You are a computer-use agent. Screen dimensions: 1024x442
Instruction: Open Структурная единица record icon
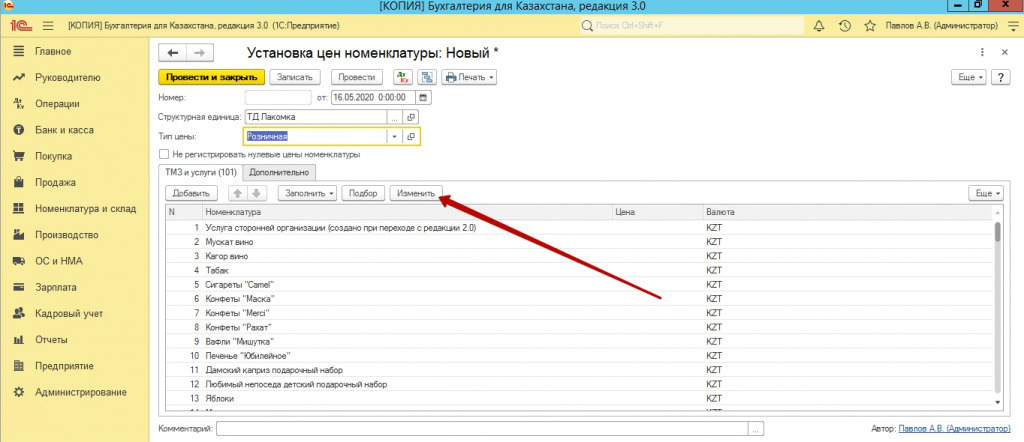[411, 117]
